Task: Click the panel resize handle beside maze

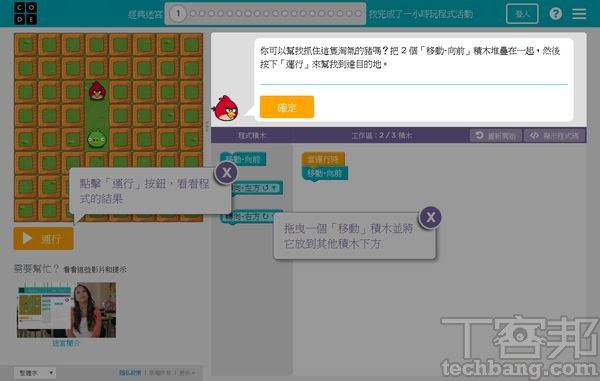Action: click(x=207, y=126)
